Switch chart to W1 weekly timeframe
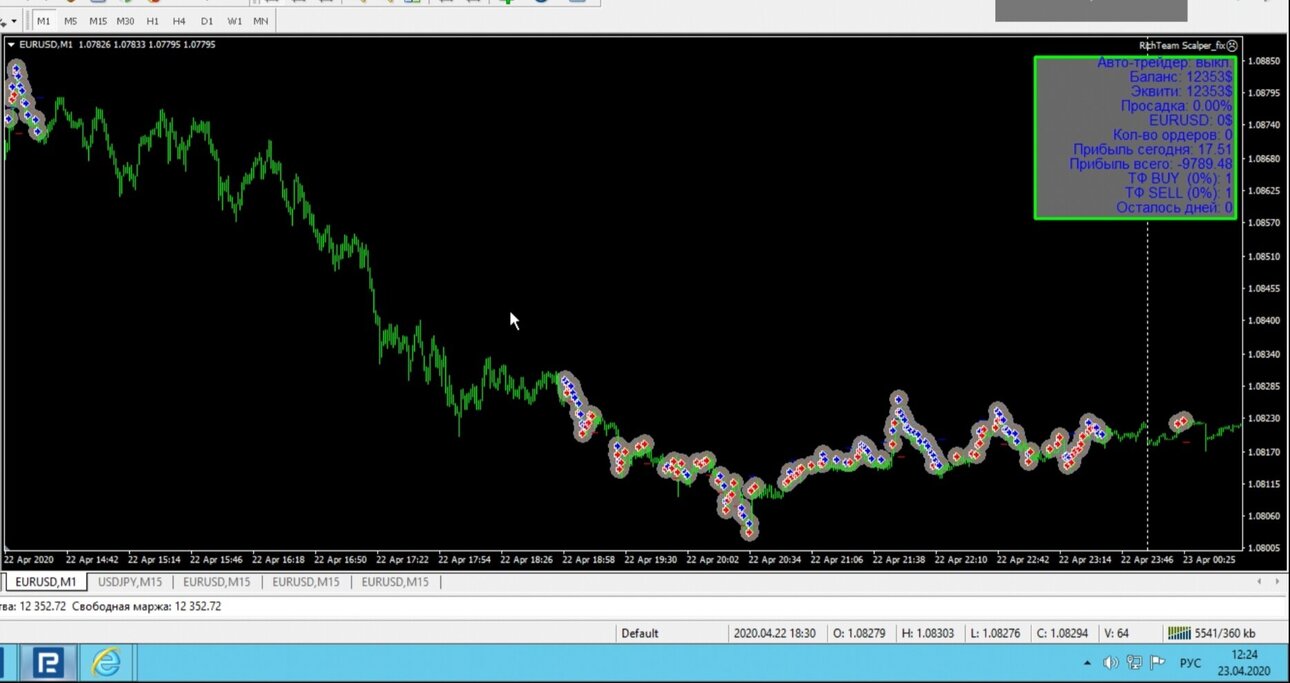1290x683 pixels. pyautogui.click(x=234, y=21)
